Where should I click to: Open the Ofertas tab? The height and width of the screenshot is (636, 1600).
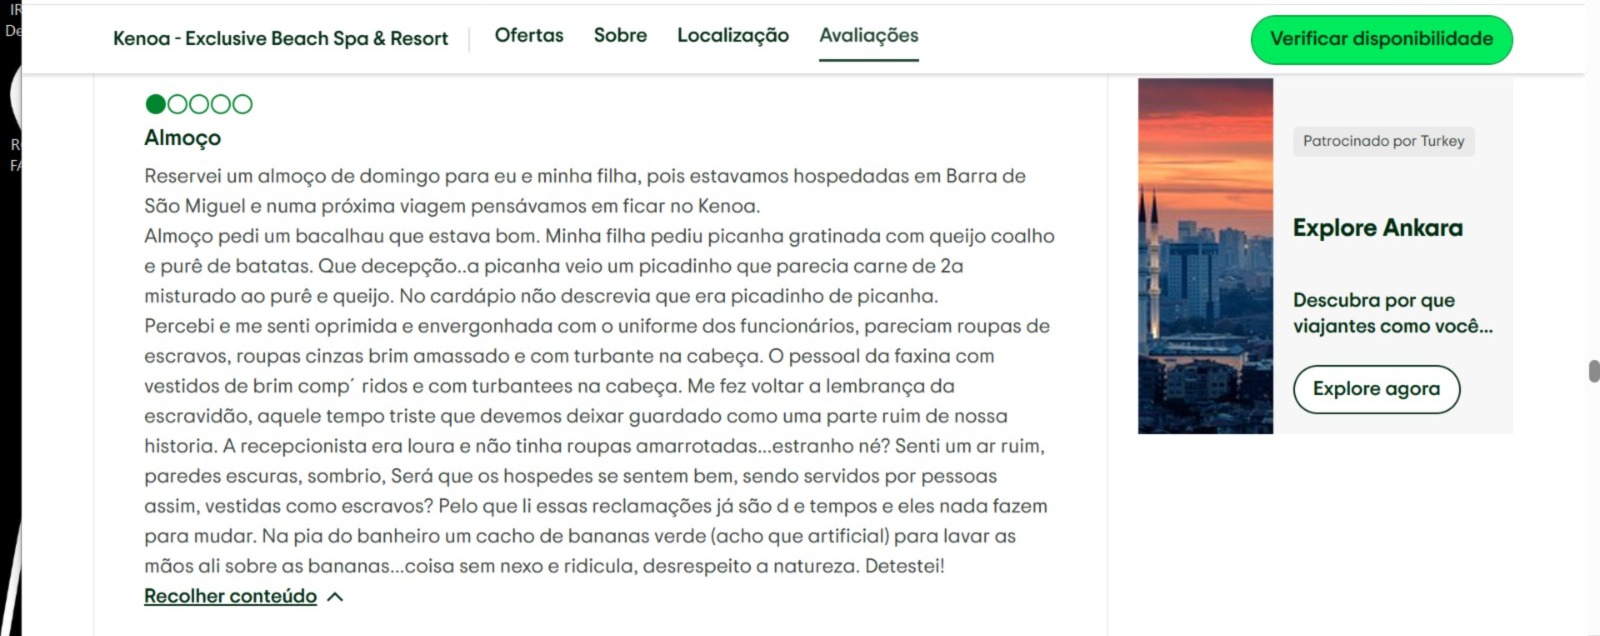pos(529,35)
